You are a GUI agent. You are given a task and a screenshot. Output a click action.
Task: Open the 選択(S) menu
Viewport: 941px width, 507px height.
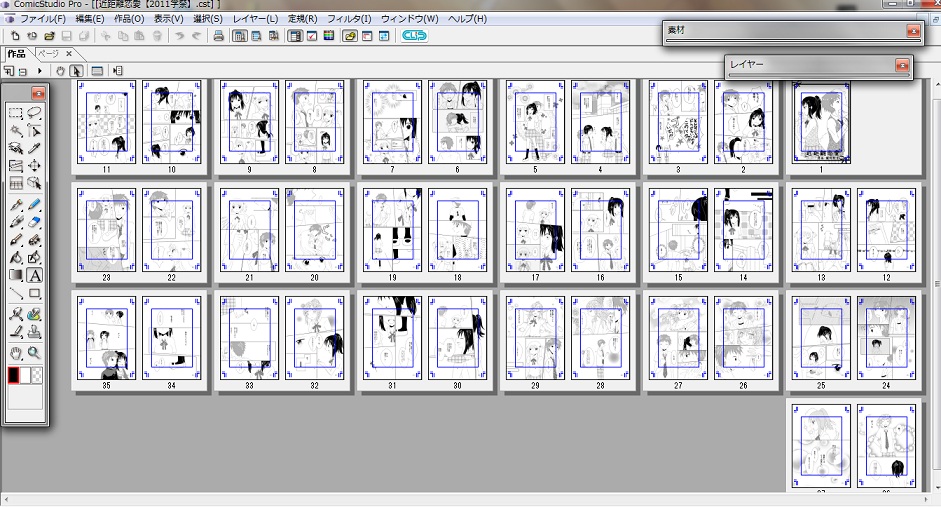pyautogui.click(x=208, y=19)
